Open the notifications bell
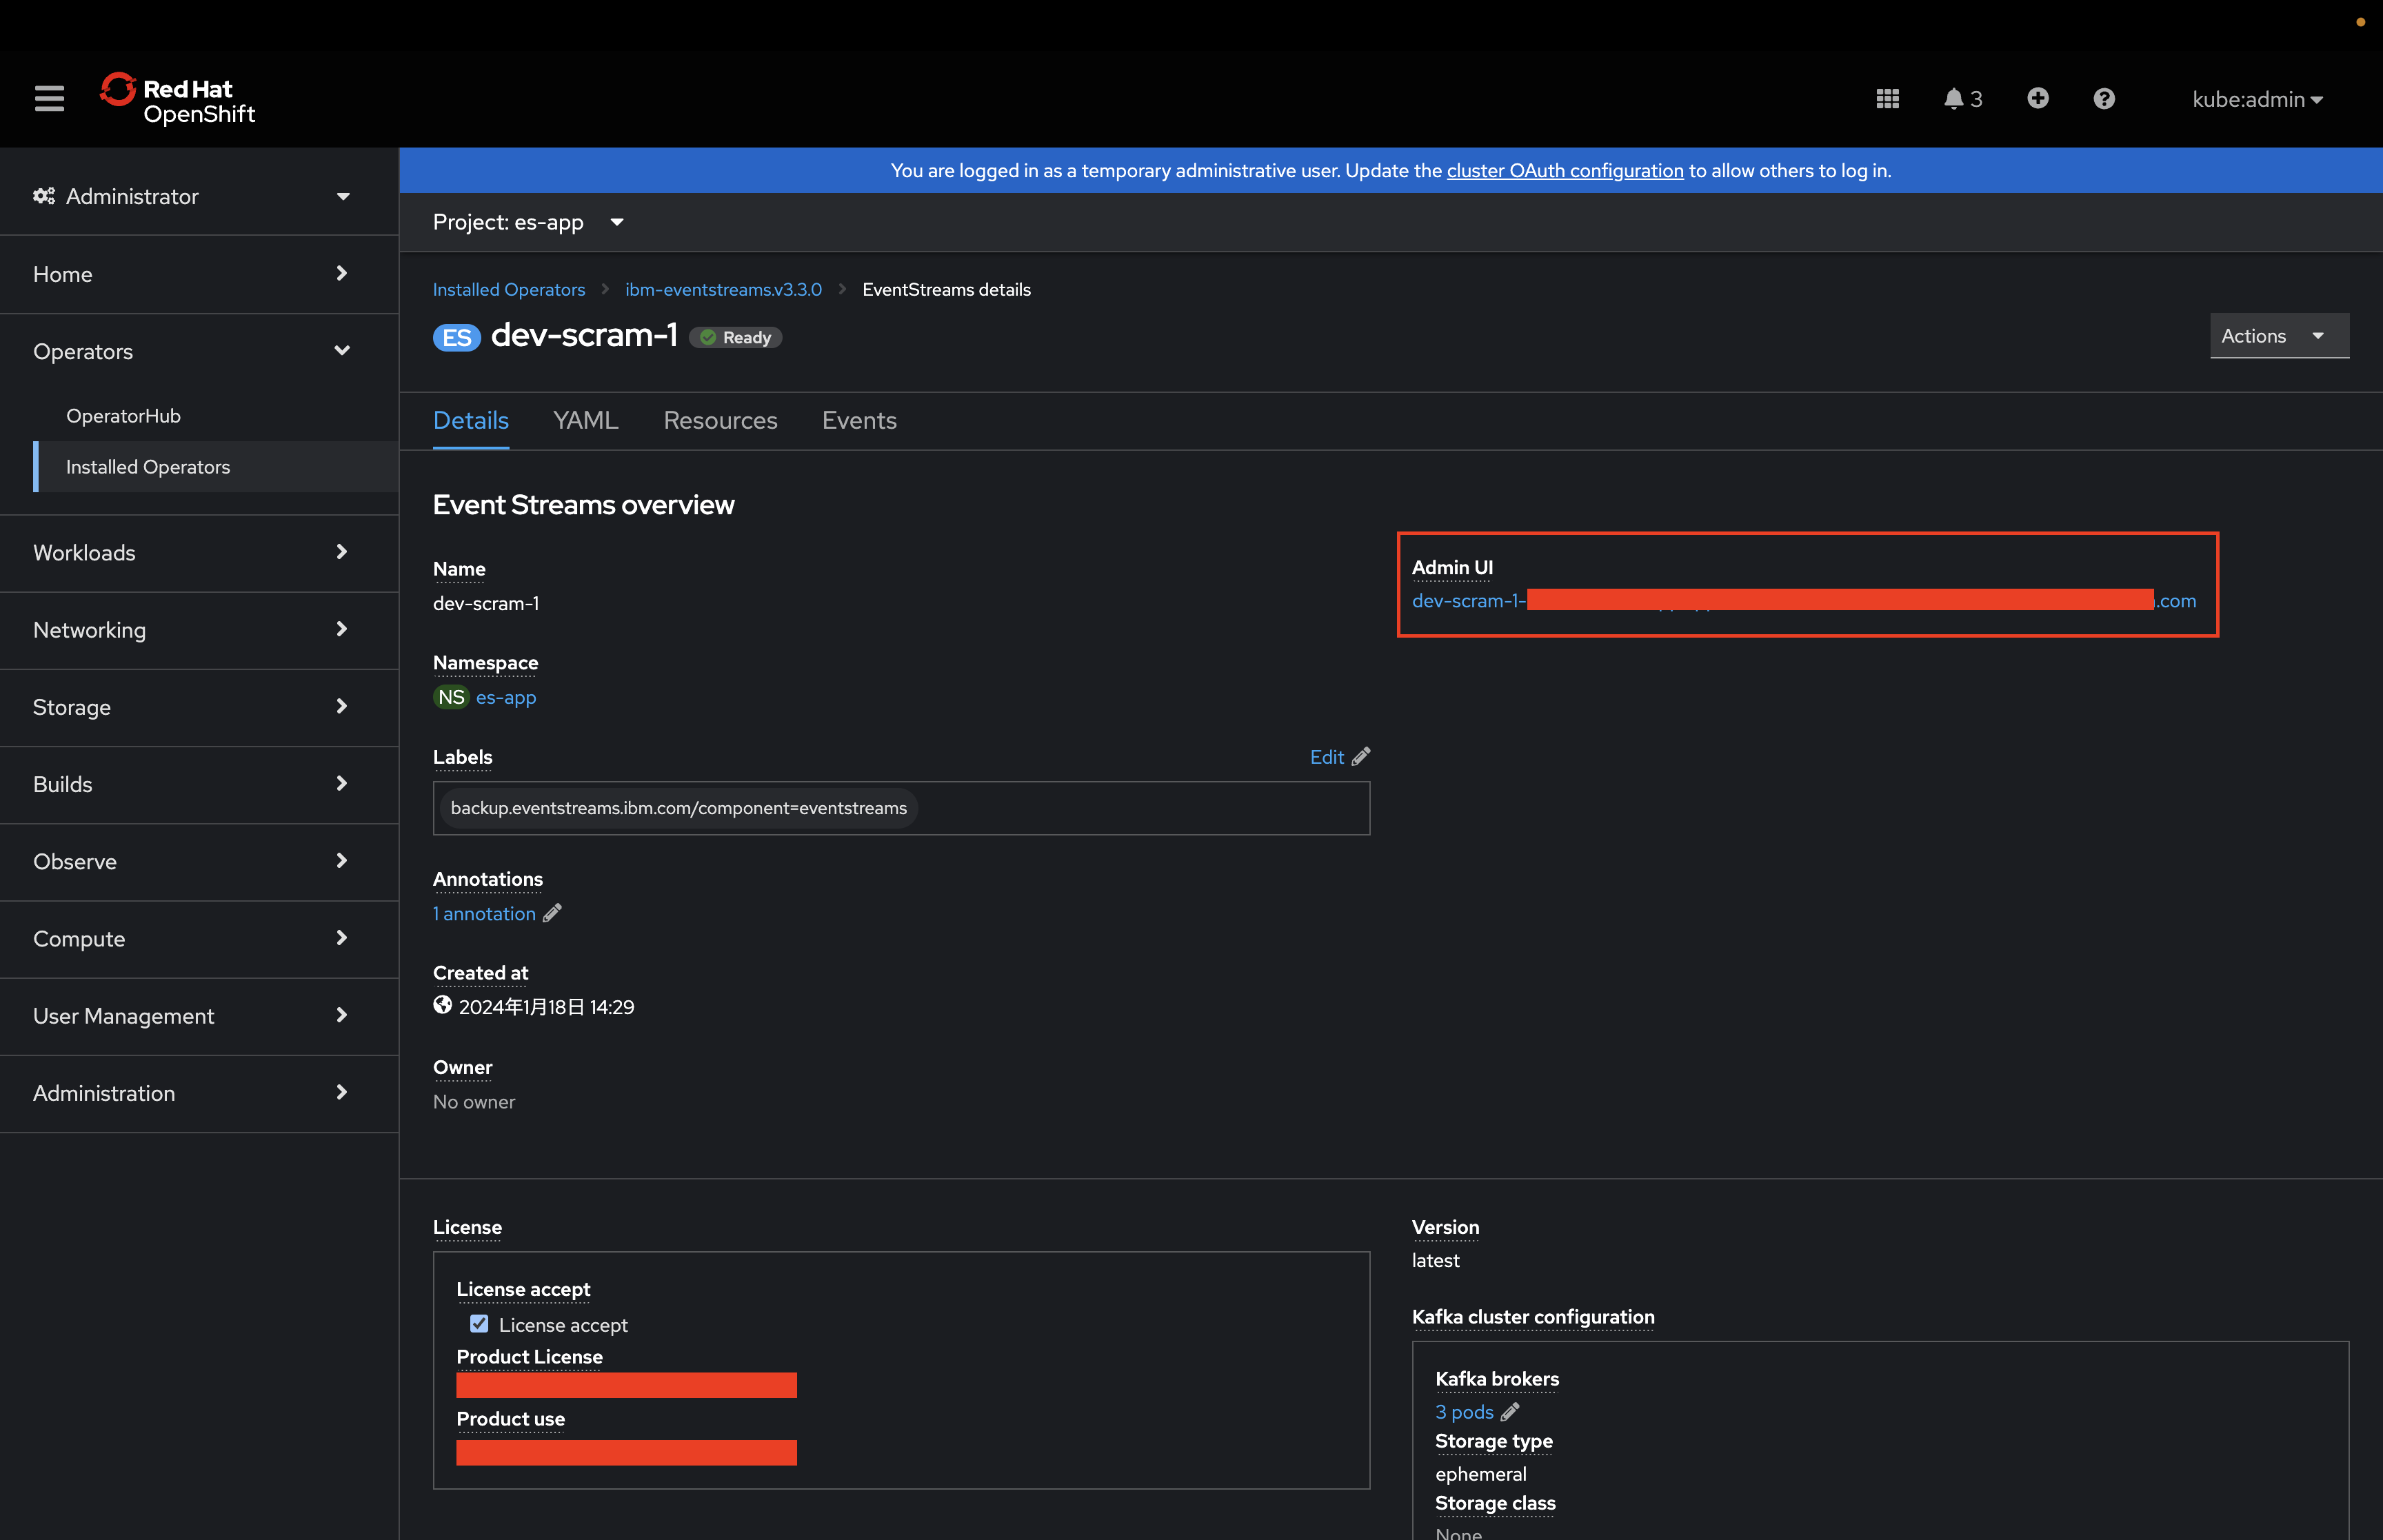 (1954, 98)
